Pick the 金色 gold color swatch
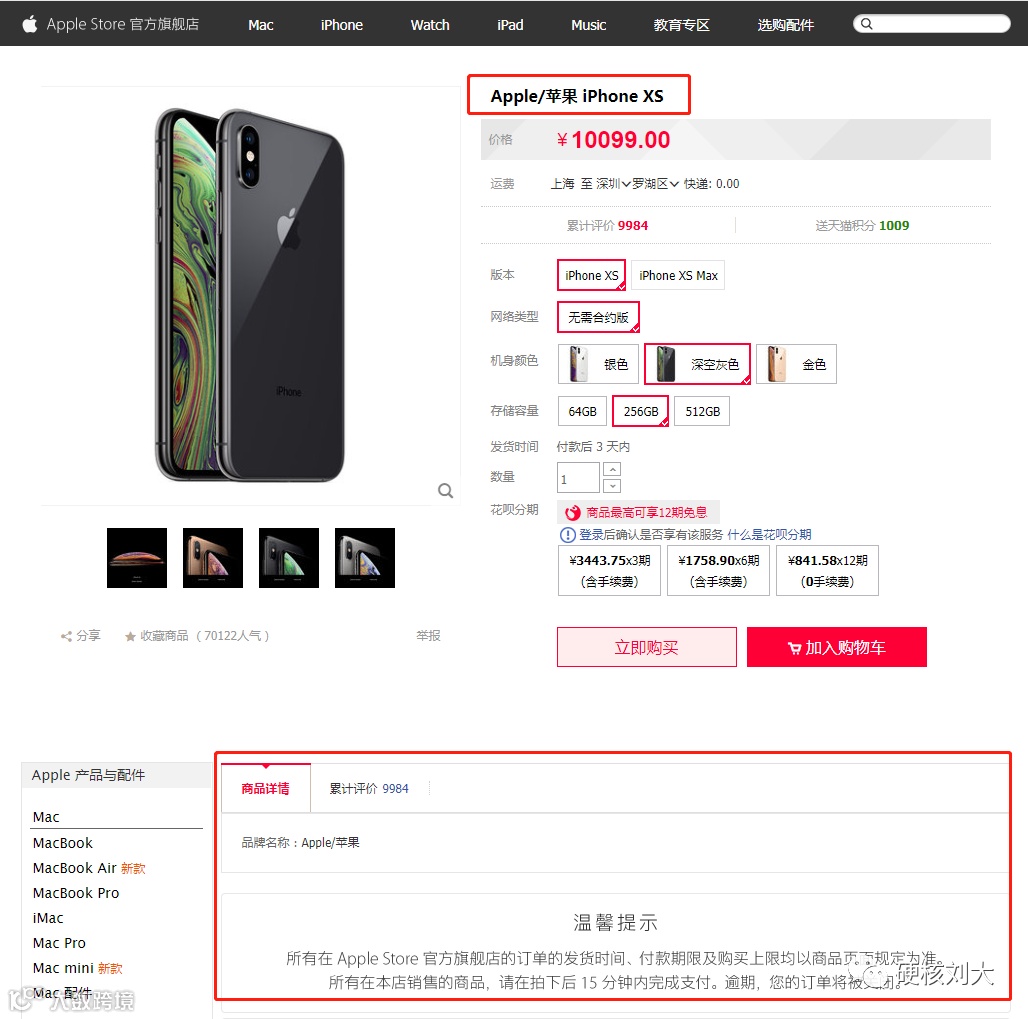Screen dimensions: 1028x1019 [x=796, y=364]
